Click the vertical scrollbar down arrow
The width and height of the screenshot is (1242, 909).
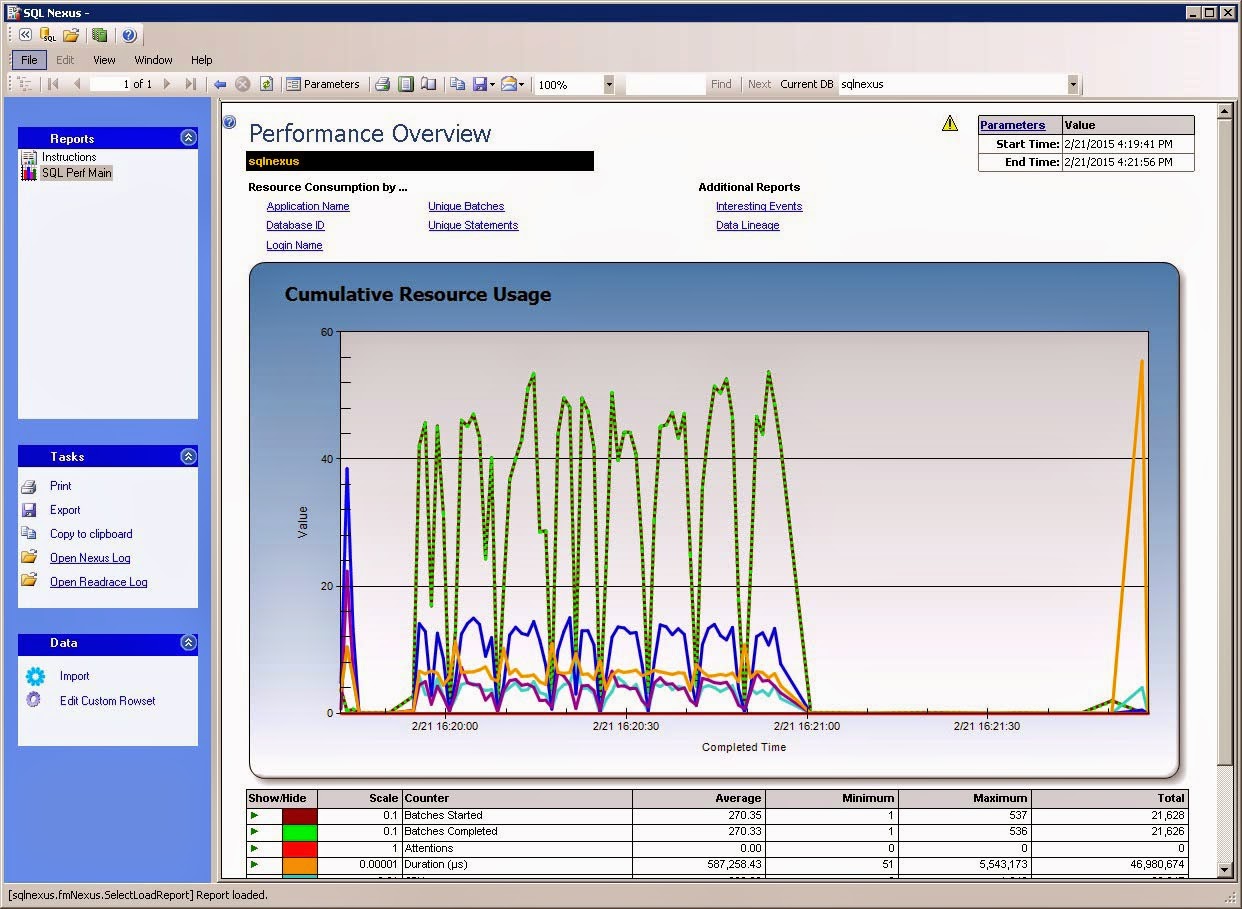pyautogui.click(x=1224, y=871)
